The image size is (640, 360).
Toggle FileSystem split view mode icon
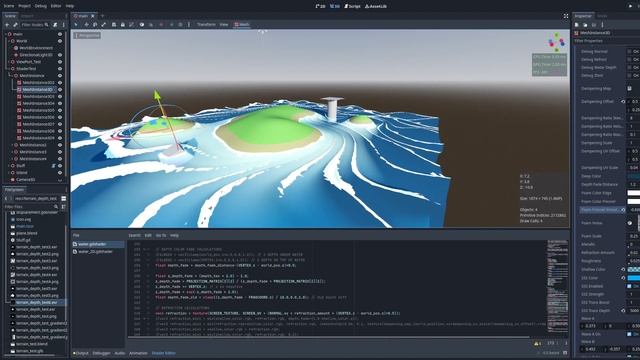click(x=64, y=198)
